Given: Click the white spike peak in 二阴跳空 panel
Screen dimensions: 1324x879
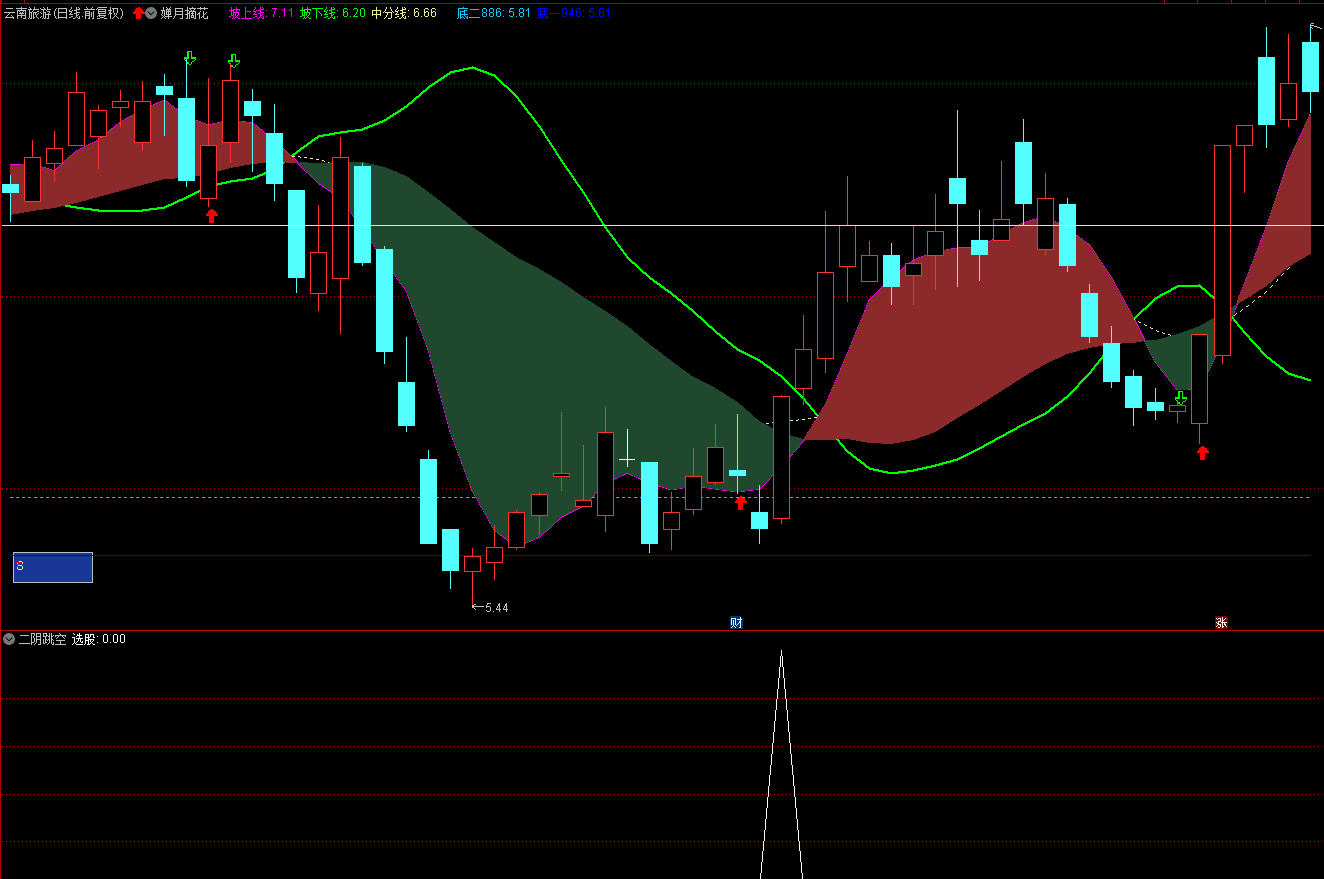Looking at the screenshot, I should 782,653.
